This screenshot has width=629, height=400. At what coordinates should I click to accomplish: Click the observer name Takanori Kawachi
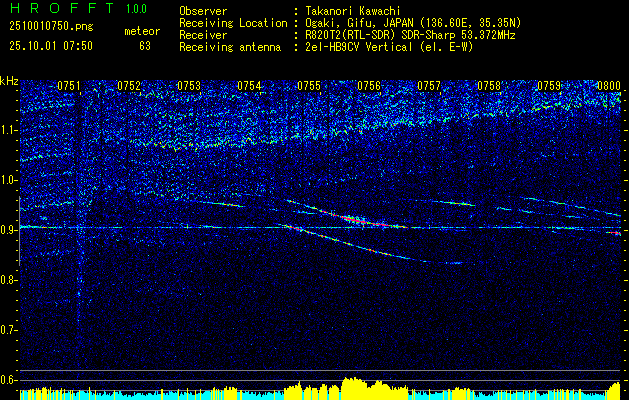353,11
